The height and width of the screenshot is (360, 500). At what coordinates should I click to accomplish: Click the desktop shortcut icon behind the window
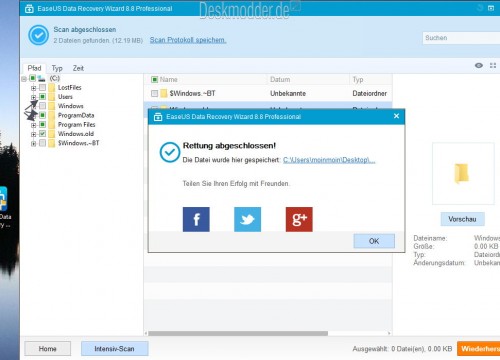[3, 199]
